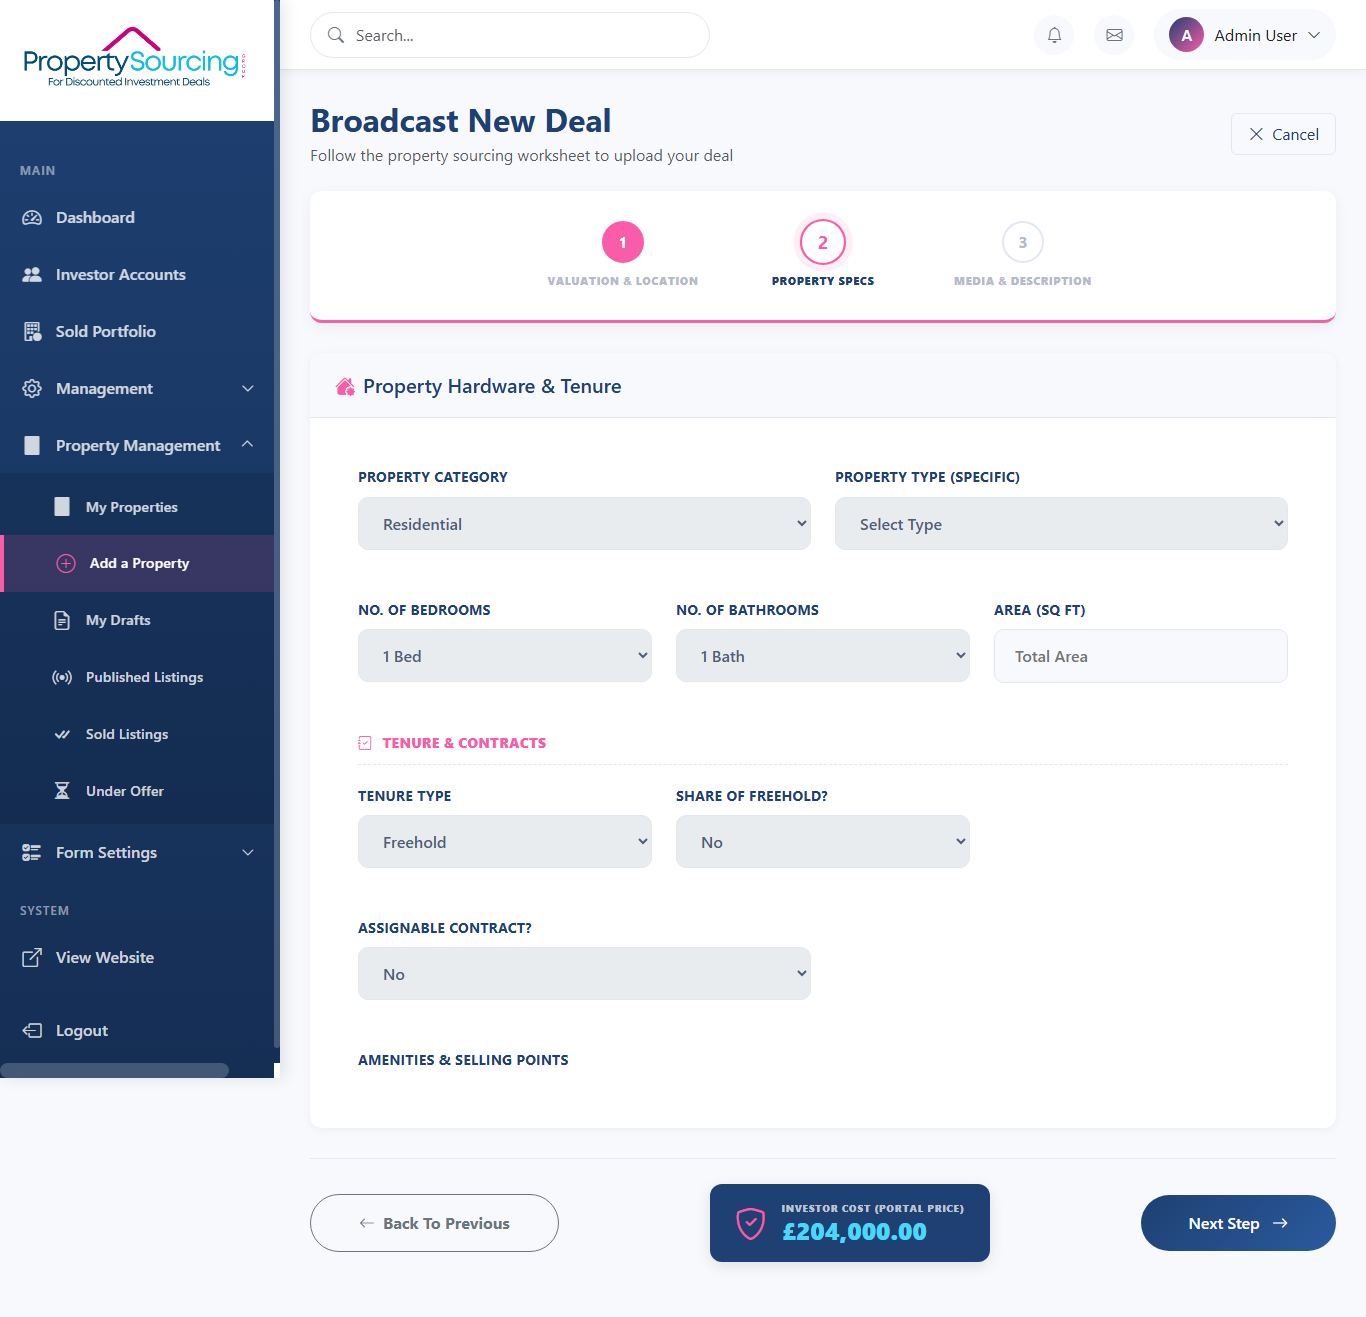
Task: Click the notification bell icon
Action: pyautogui.click(x=1054, y=35)
